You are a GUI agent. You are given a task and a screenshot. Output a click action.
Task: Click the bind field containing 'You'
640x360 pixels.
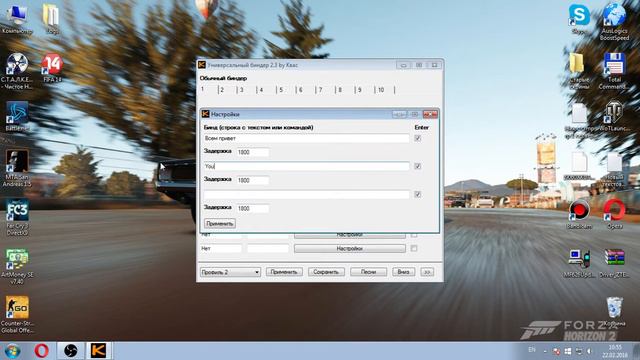pos(307,166)
